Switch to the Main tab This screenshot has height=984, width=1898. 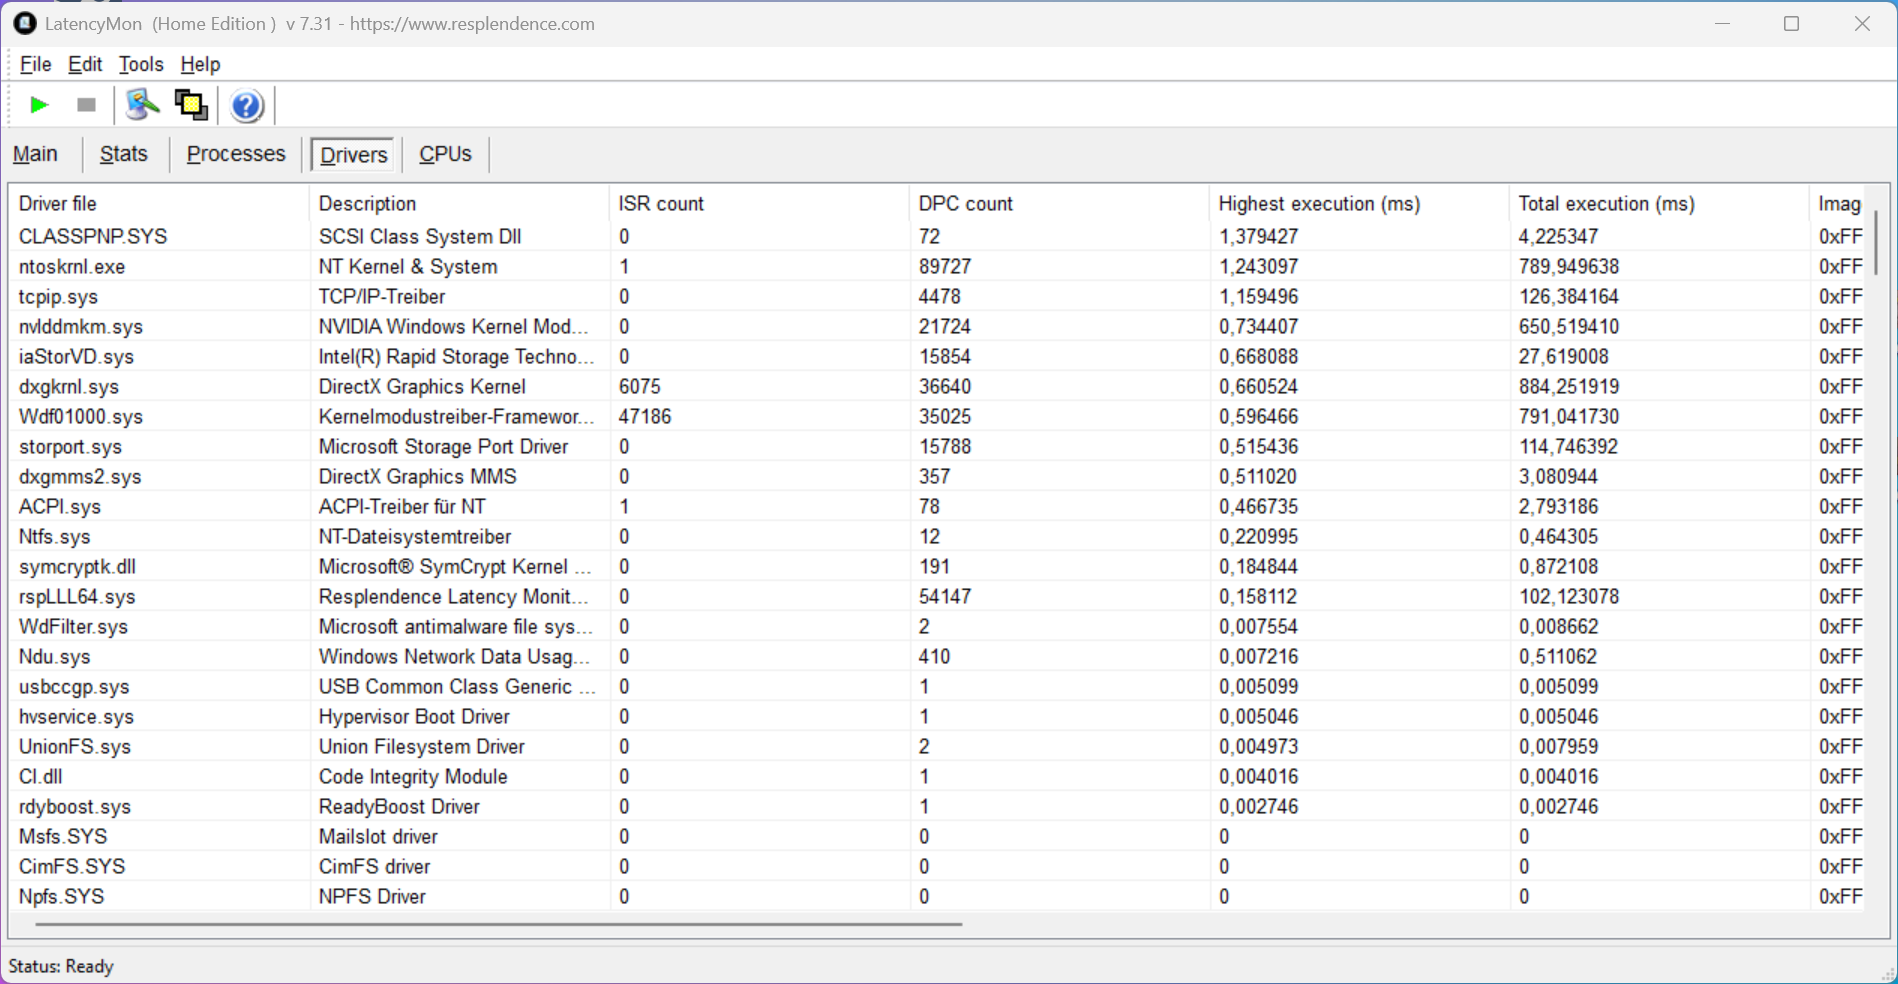[x=35, y=154]
